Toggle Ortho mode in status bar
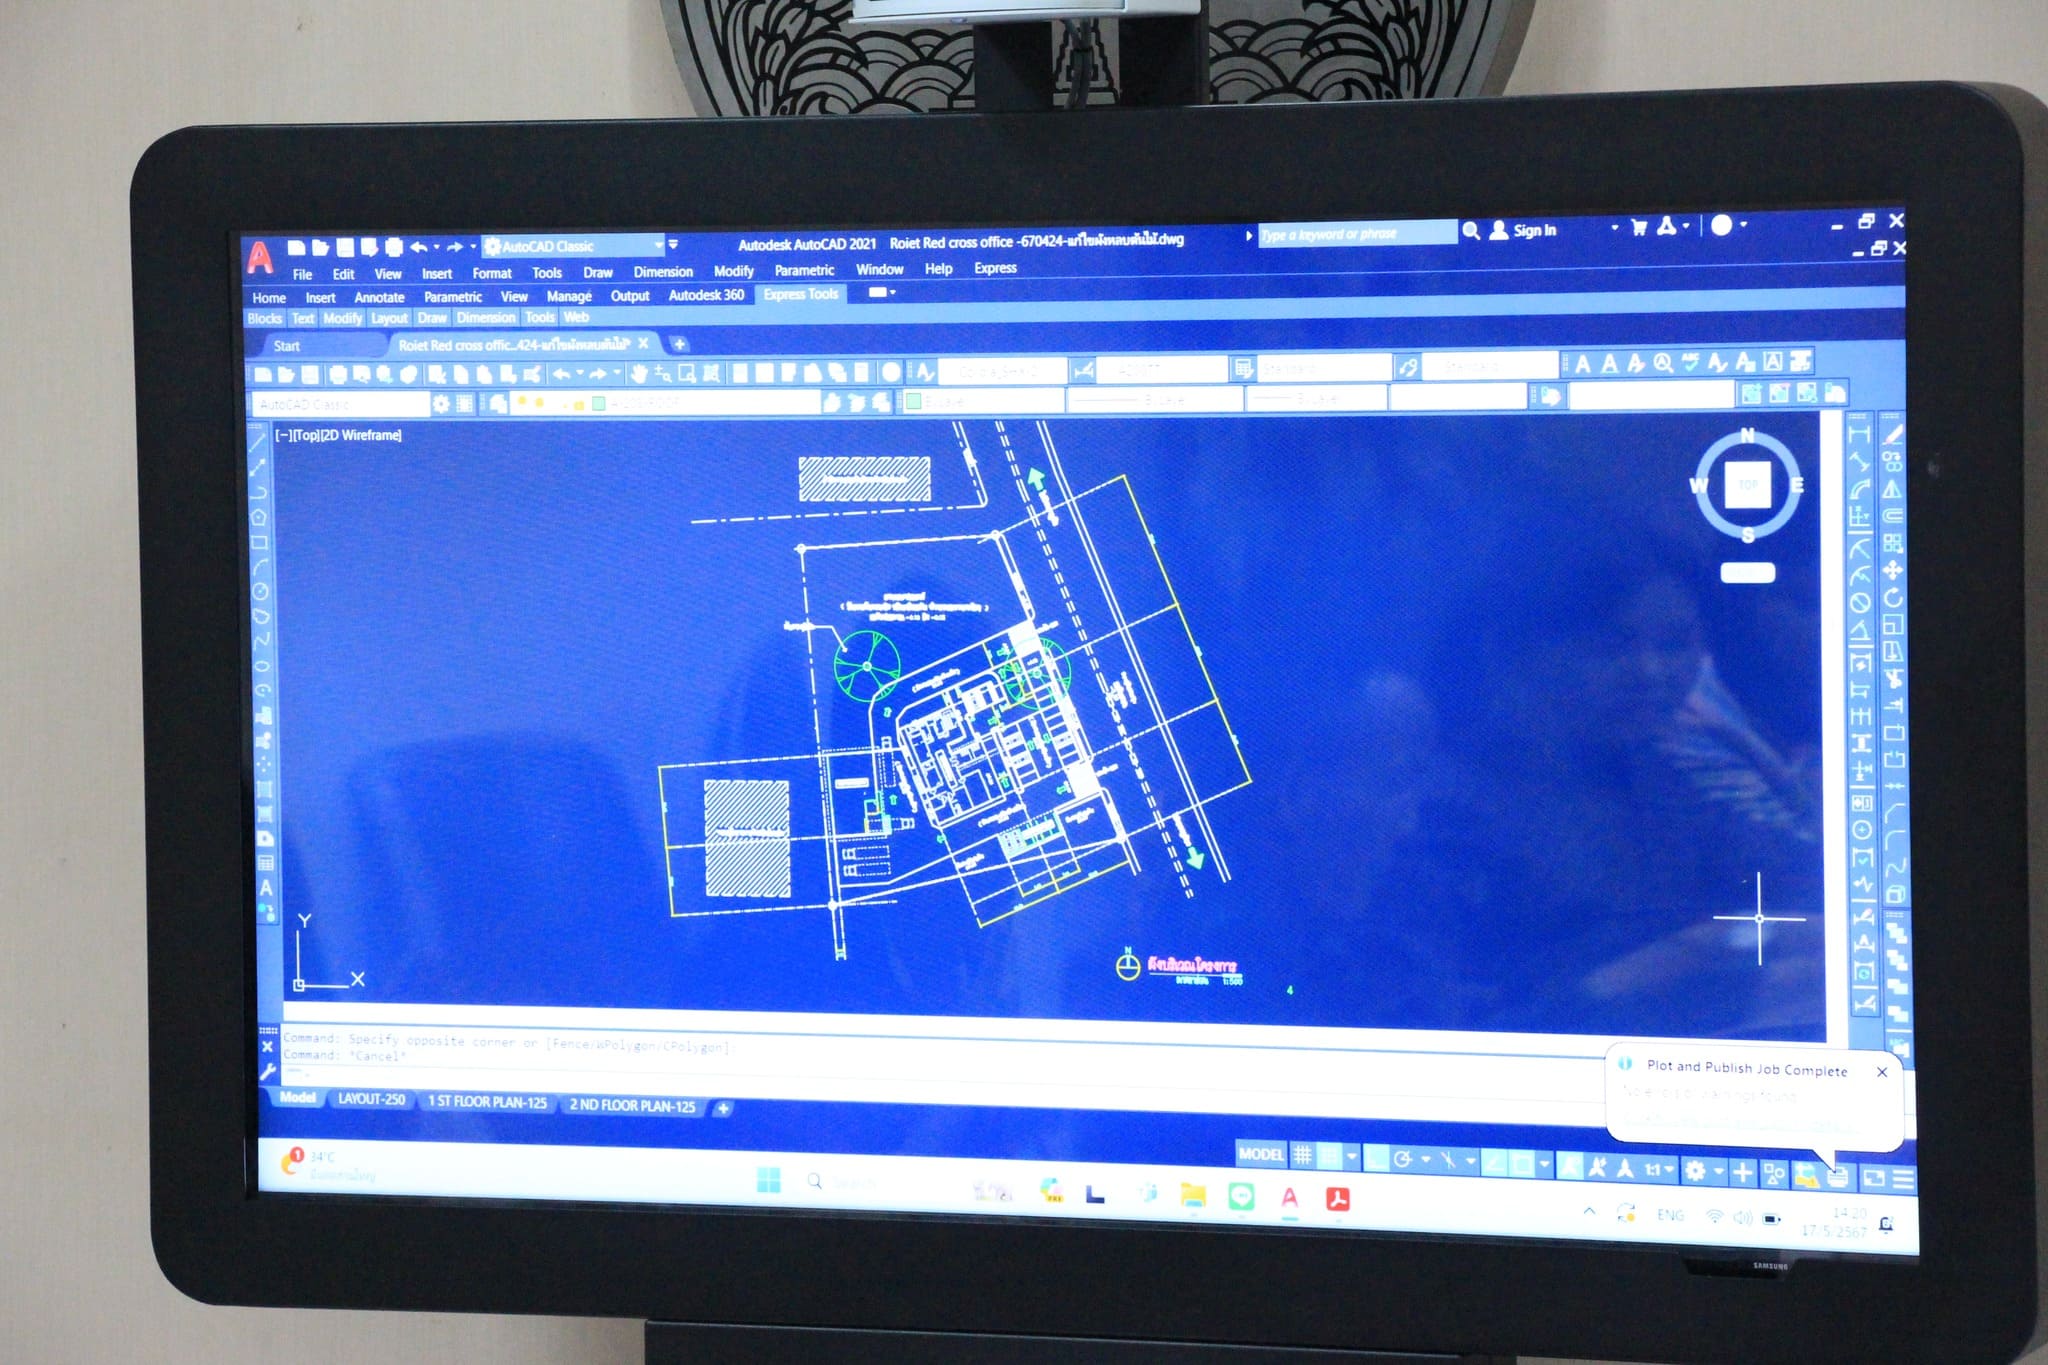This screenshot has width=2048, height=1365. [1377, 1158]
